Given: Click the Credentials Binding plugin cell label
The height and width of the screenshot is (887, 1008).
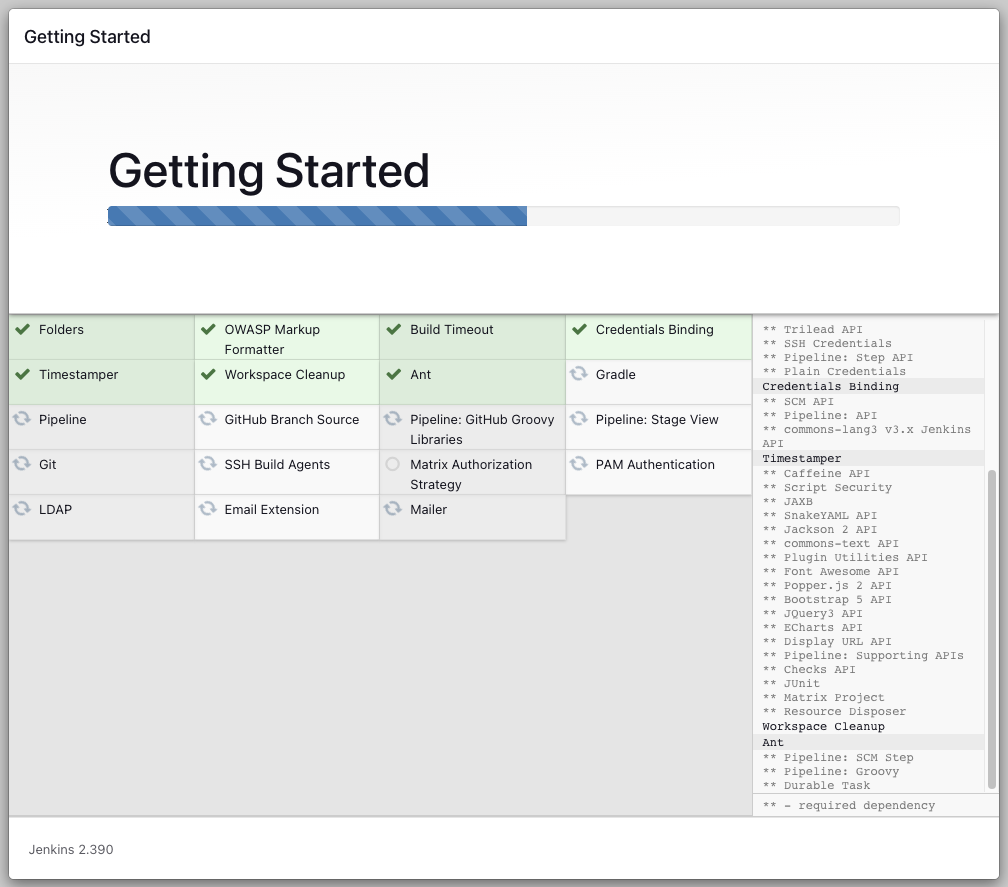Looking at the screenshot, I should click(x=654, y=330).
